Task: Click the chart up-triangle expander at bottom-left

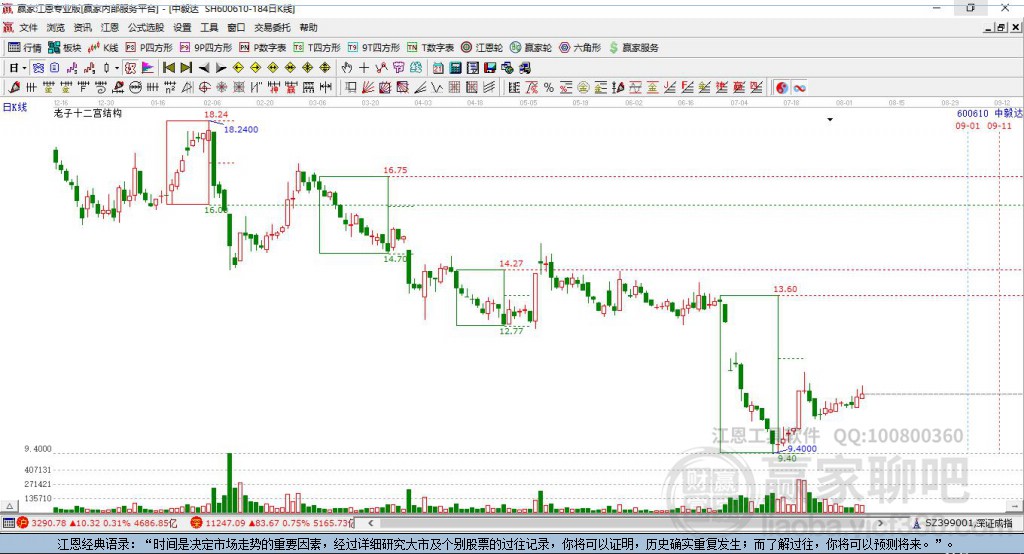Action: (10, 506)
